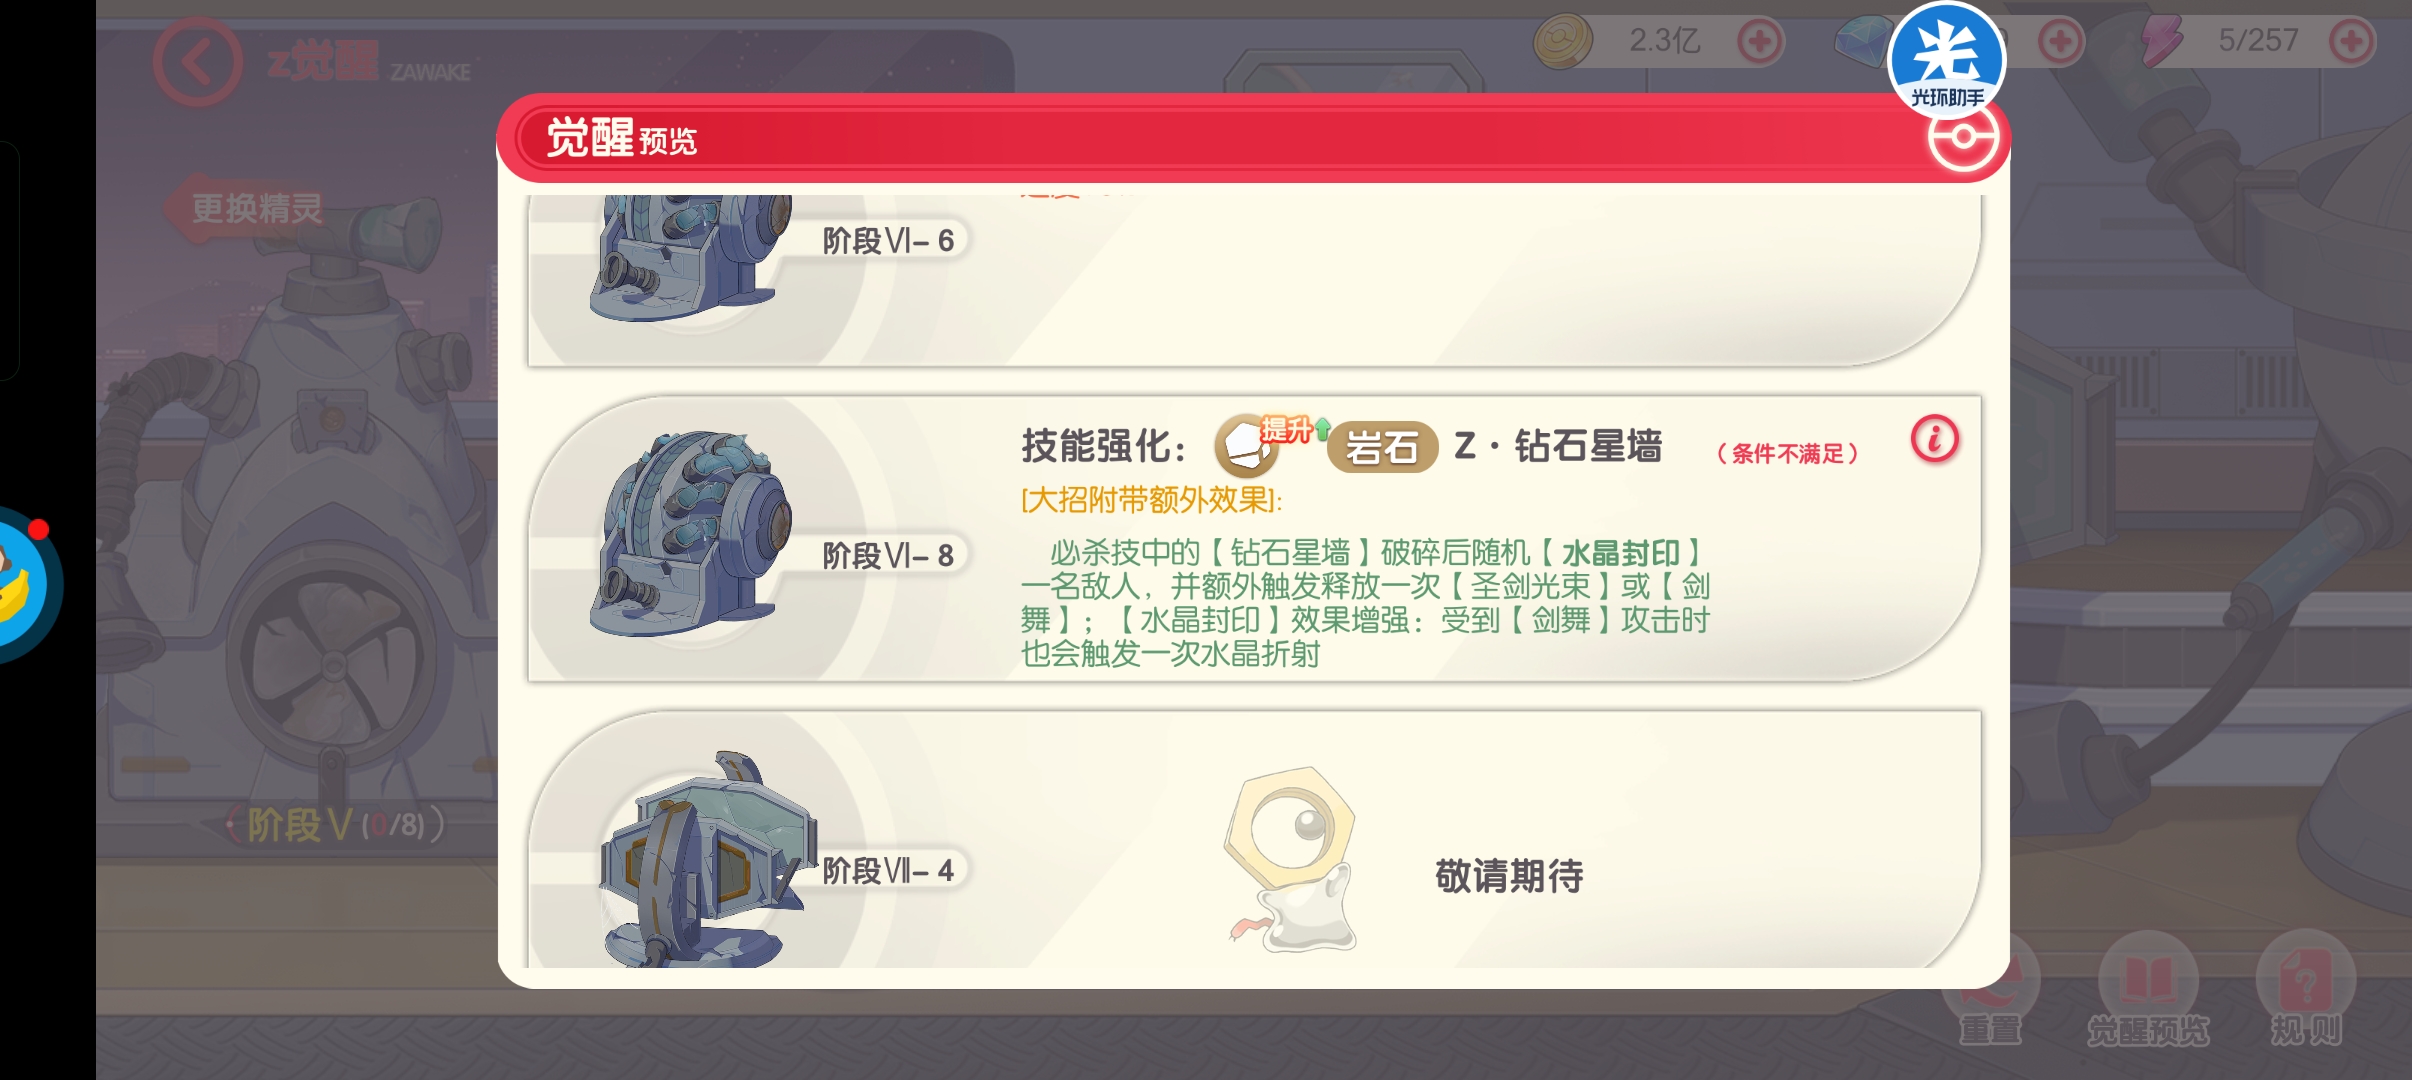Add energy with plus next to 5/257
This screenshot has width=2412, height=1080.
[2351, 42]
